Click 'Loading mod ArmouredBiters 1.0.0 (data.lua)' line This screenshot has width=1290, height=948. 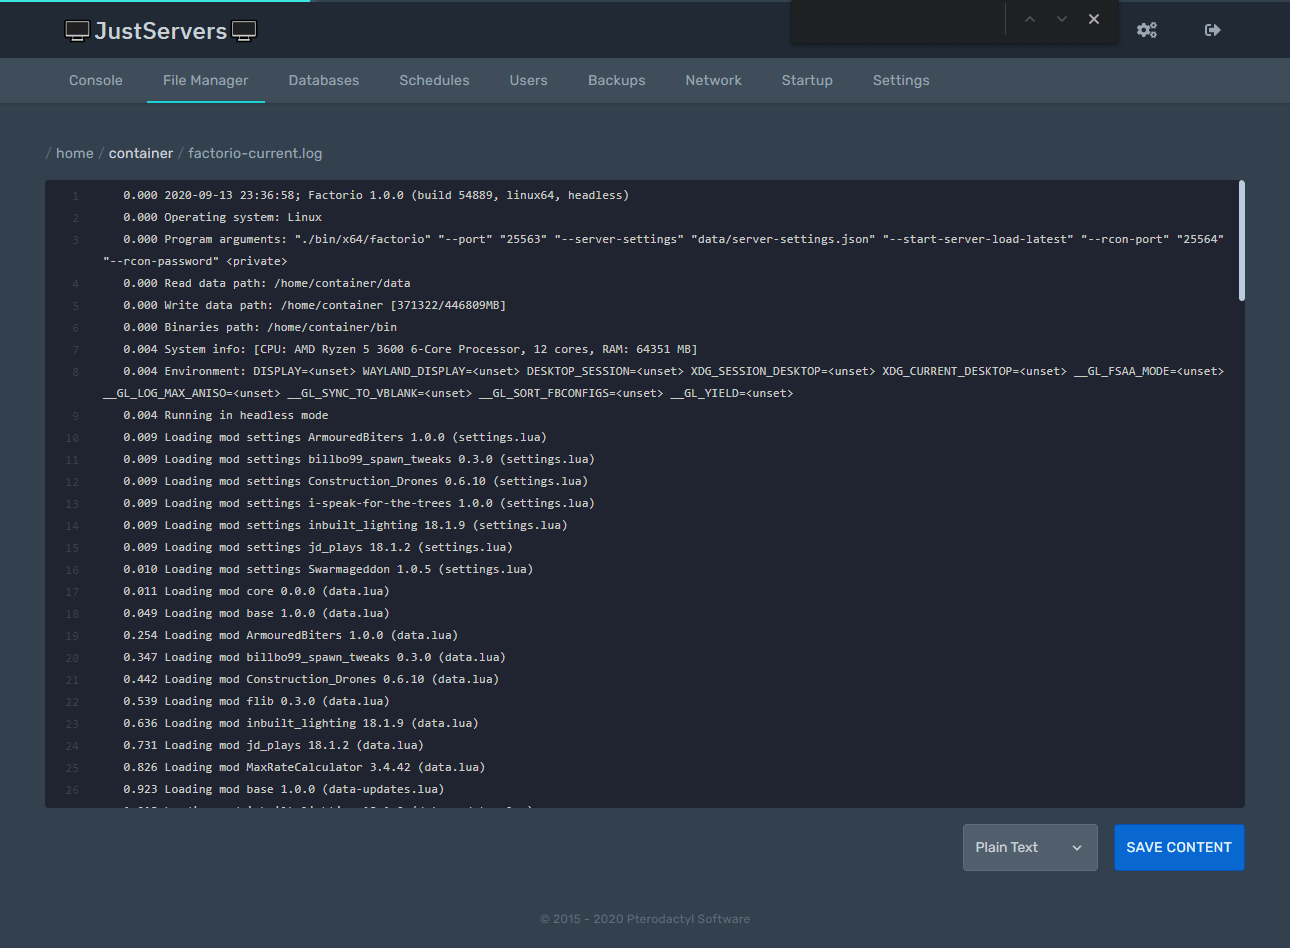(x=290, y=635)
